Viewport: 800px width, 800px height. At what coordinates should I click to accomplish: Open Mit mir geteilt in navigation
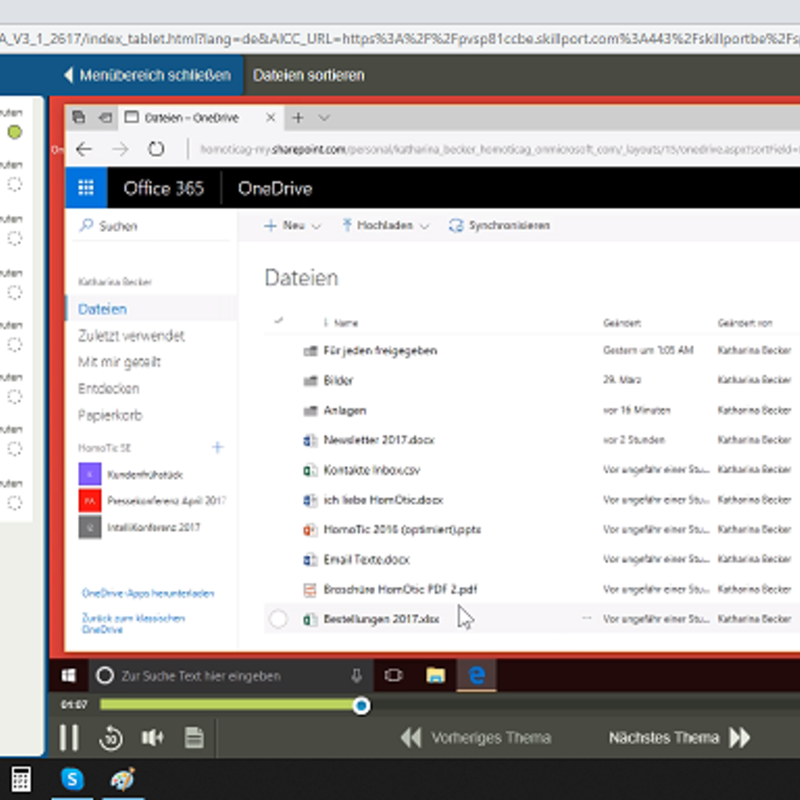coord(119,362)
